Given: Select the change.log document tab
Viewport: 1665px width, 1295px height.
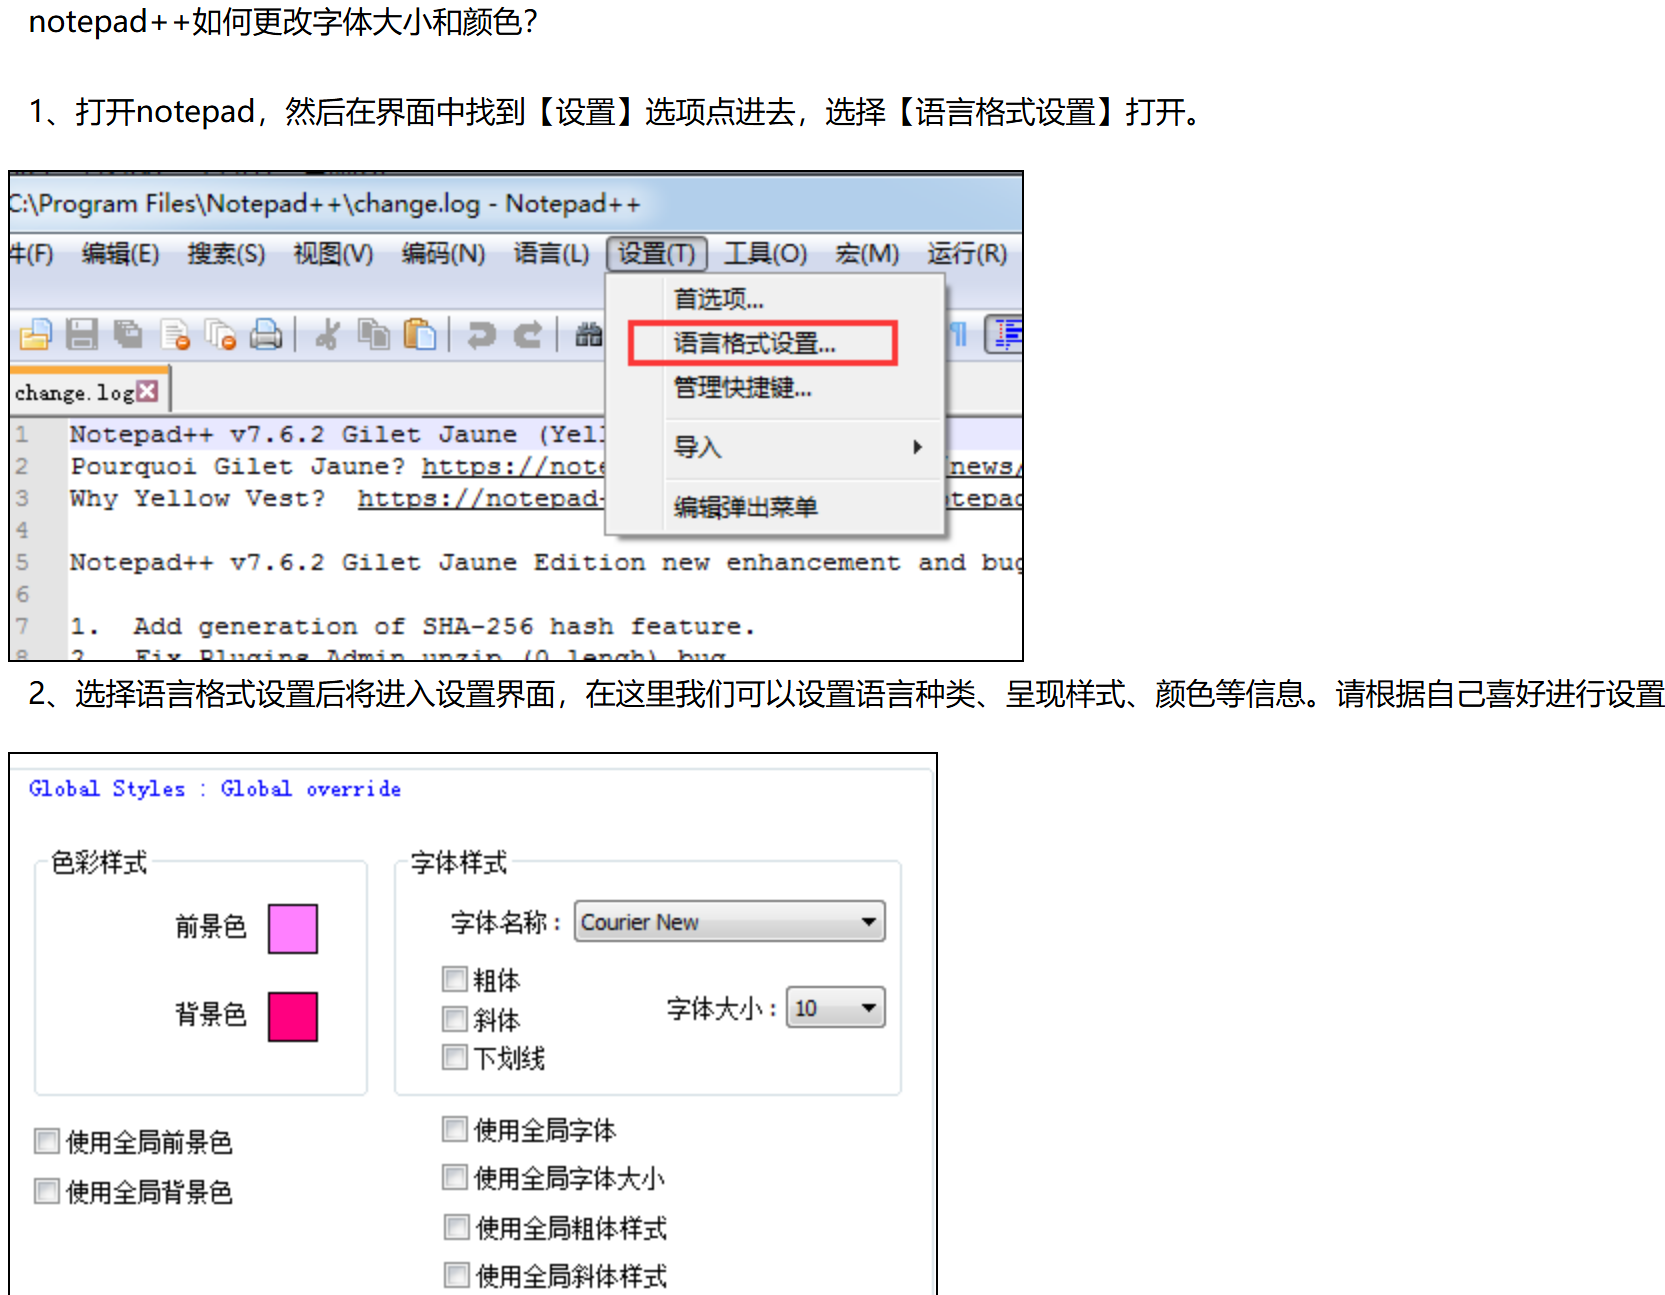Looking at the screenshot, I should pyautogui.click(x=88, y=392).
